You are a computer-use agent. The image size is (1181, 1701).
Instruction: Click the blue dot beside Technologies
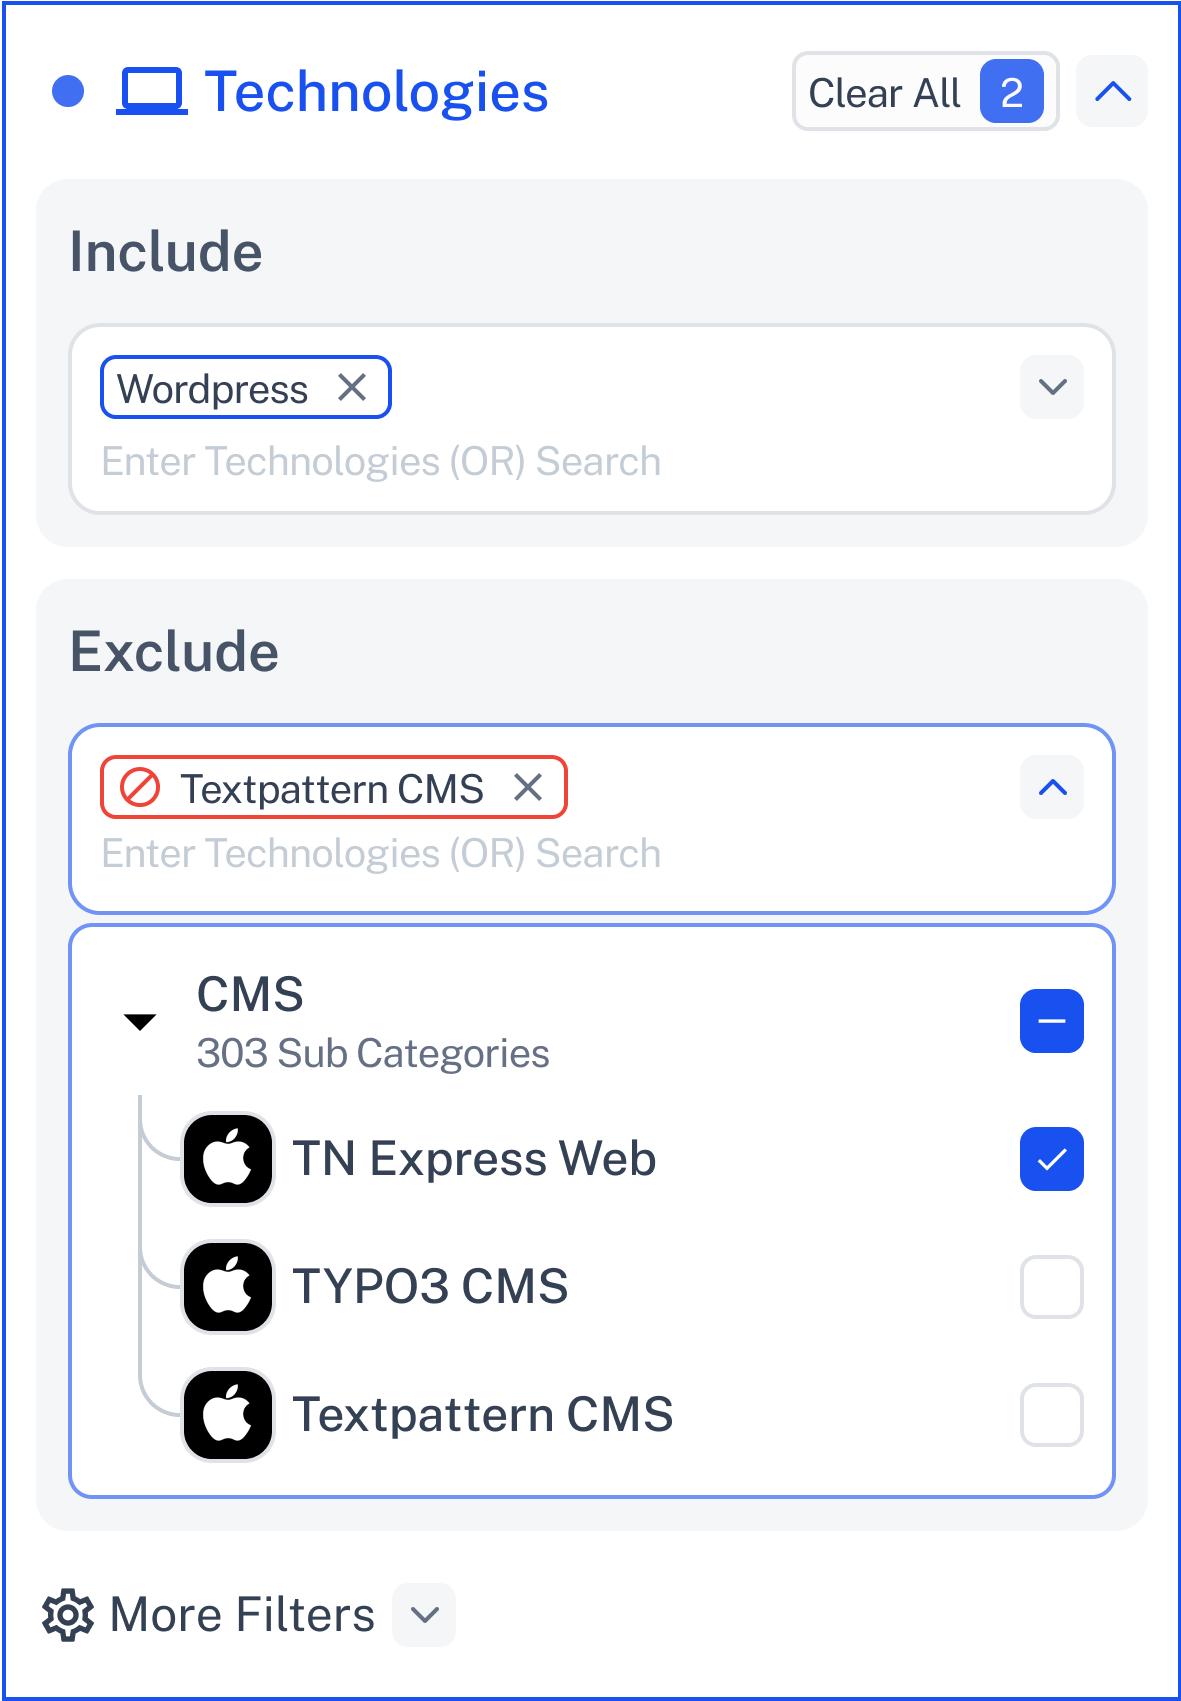coord(68,91)
